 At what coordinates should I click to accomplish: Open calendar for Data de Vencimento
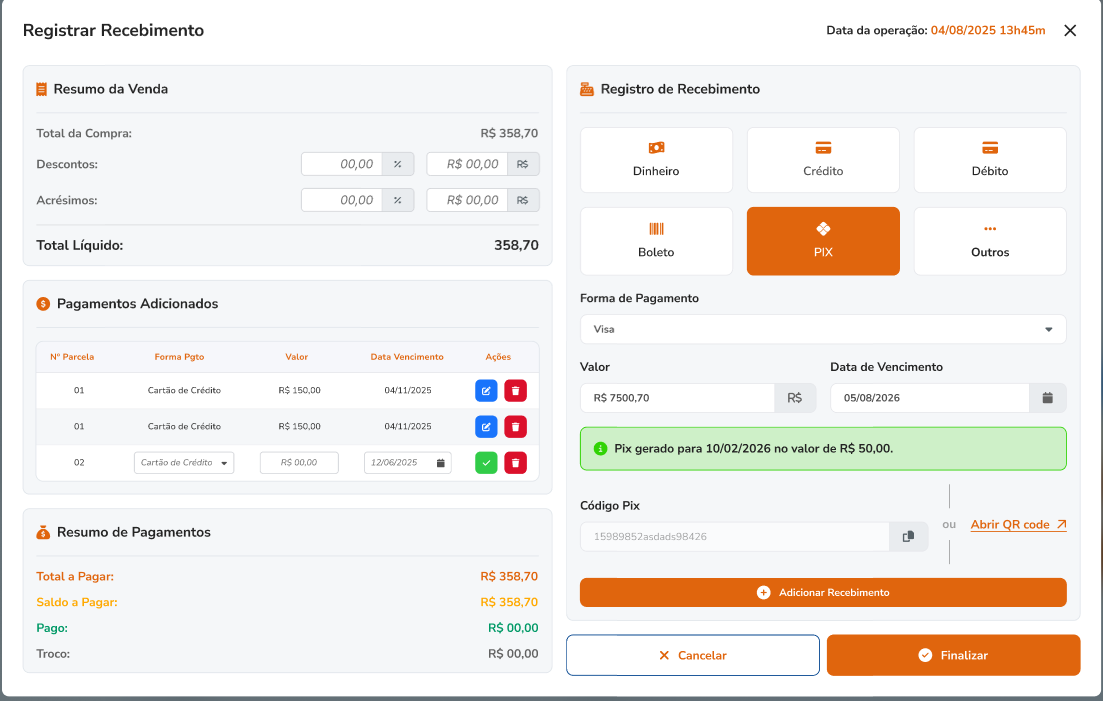coord(1047,398)
